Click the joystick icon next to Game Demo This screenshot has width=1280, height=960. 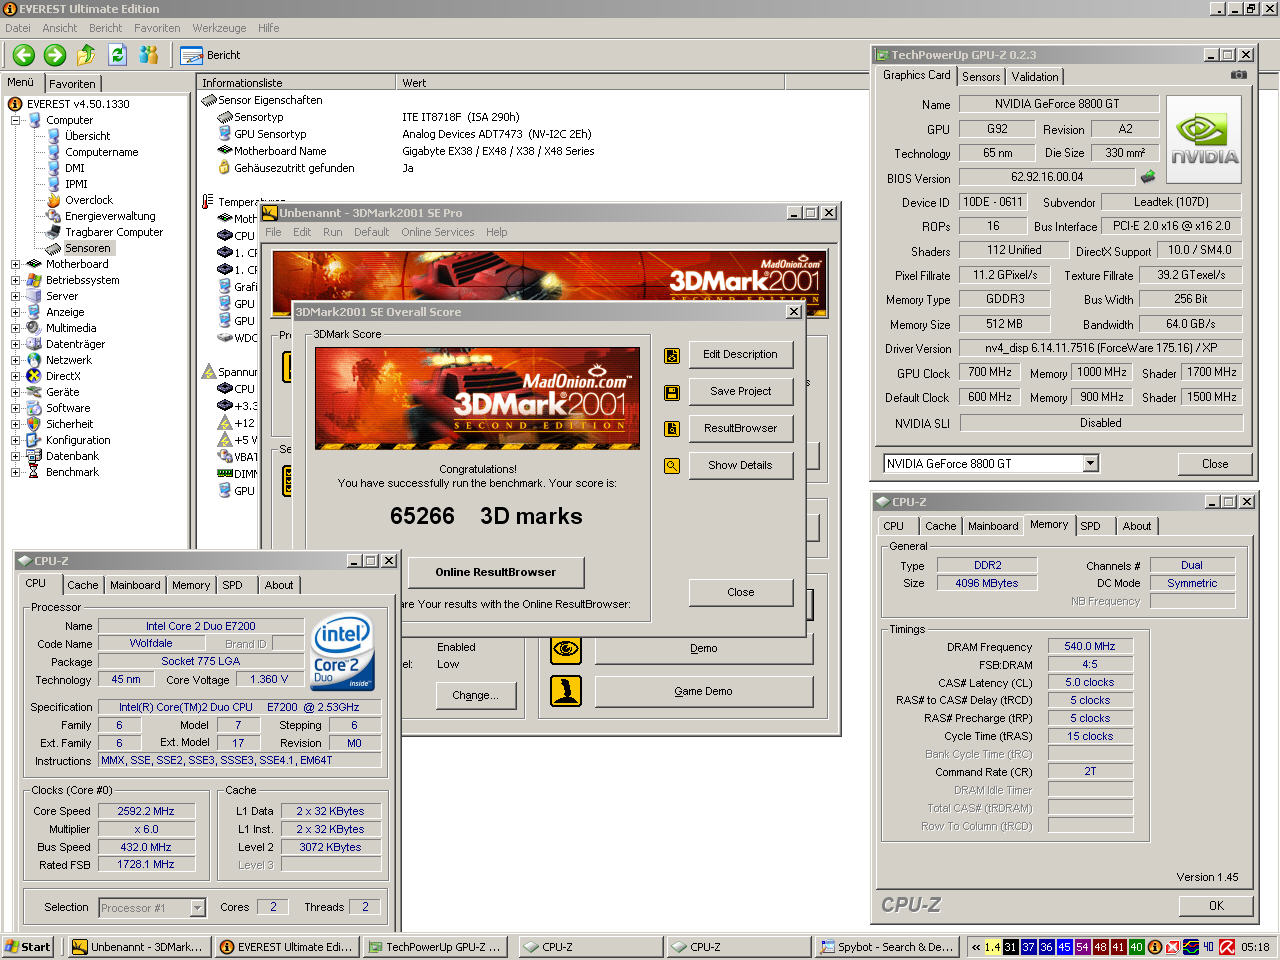[x=566, y=691]
